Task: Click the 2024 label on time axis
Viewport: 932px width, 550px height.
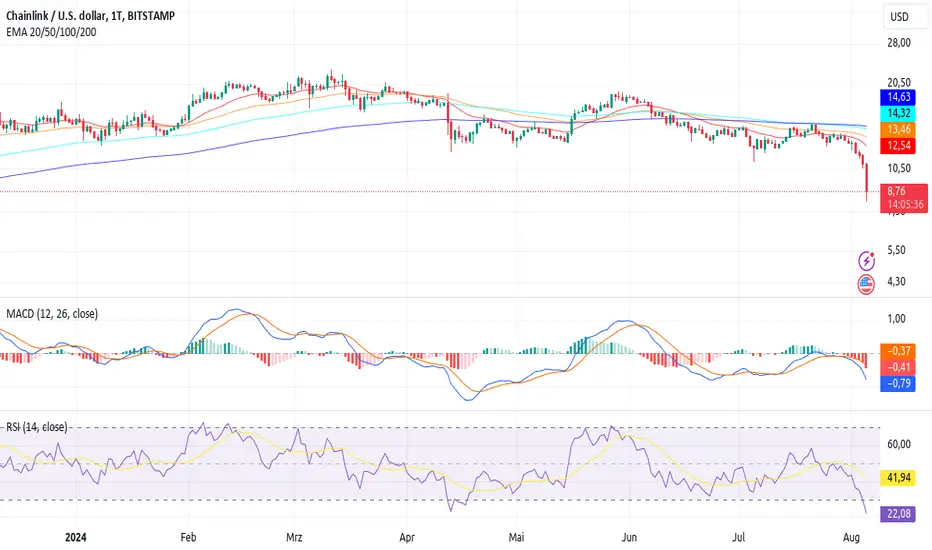Action: coord(75,538)
